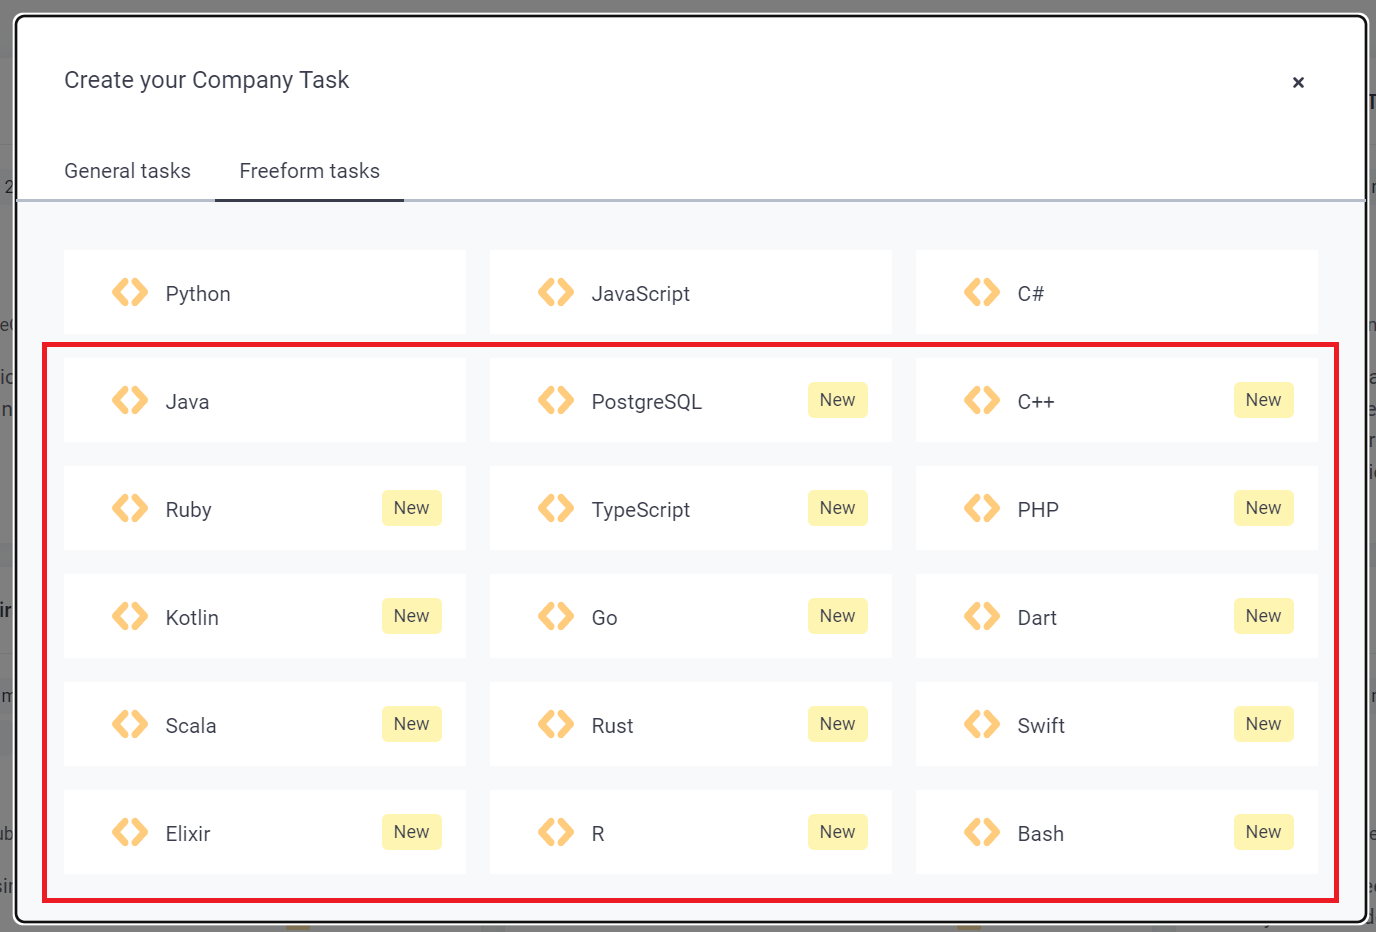The height and width of the screenshot is (932, 1376).
Task: Click the Kotlin label text
Action: pos(192,618)
